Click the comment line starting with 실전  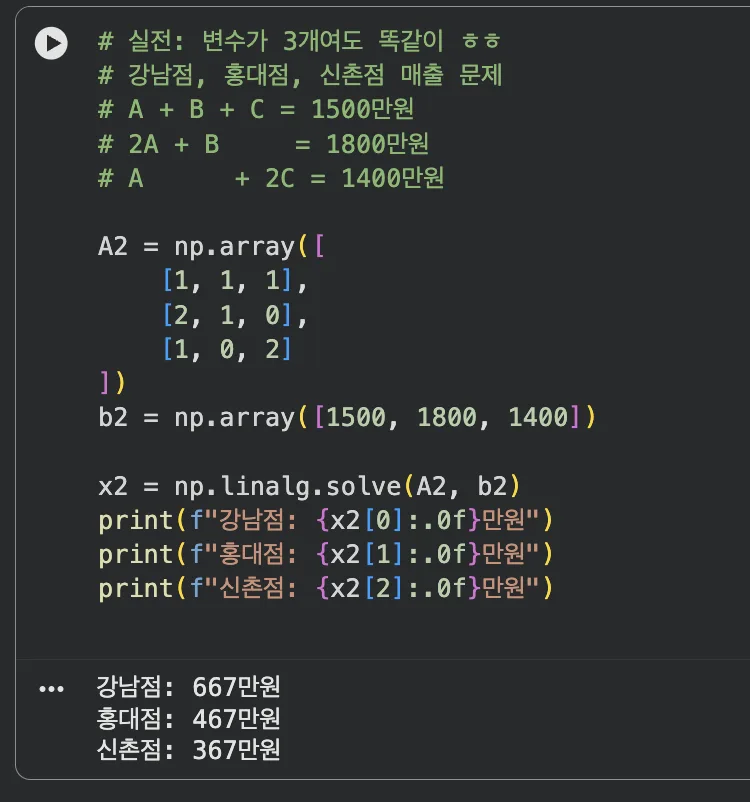pos(300,42)
